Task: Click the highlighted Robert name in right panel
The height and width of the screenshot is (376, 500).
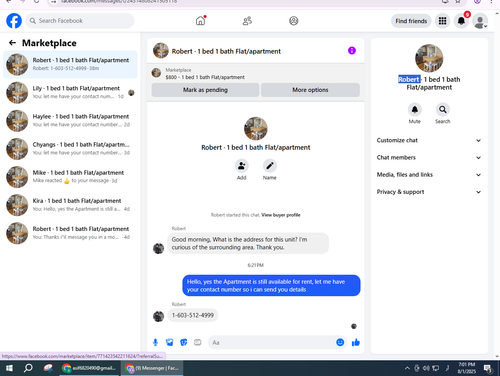Action: tap(409, 79)
